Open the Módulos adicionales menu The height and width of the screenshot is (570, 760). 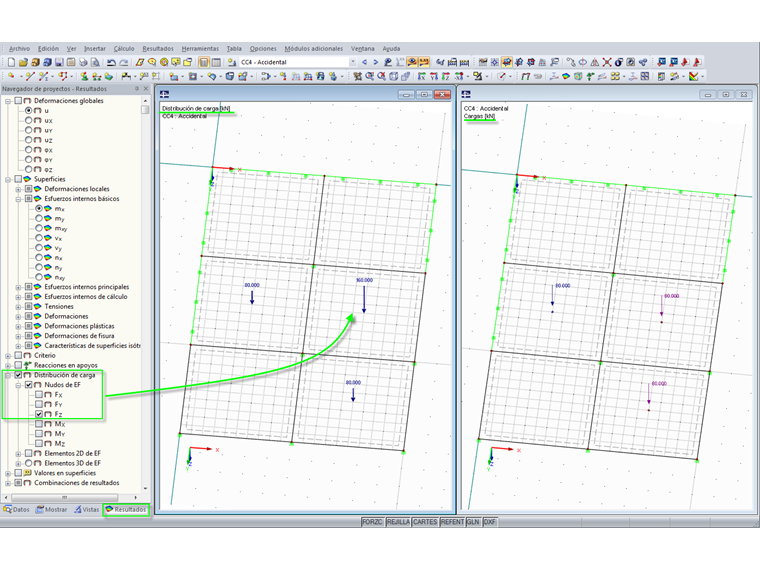point(314,48)
